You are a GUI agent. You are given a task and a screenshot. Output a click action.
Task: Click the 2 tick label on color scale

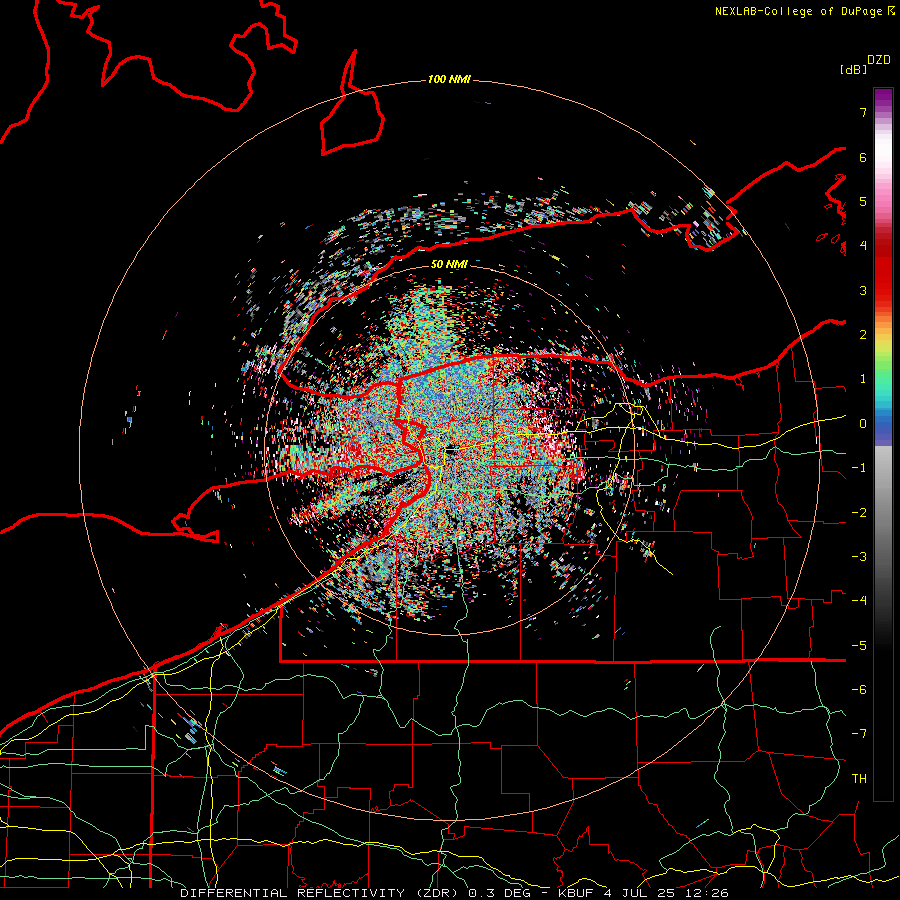coord(863,335)
